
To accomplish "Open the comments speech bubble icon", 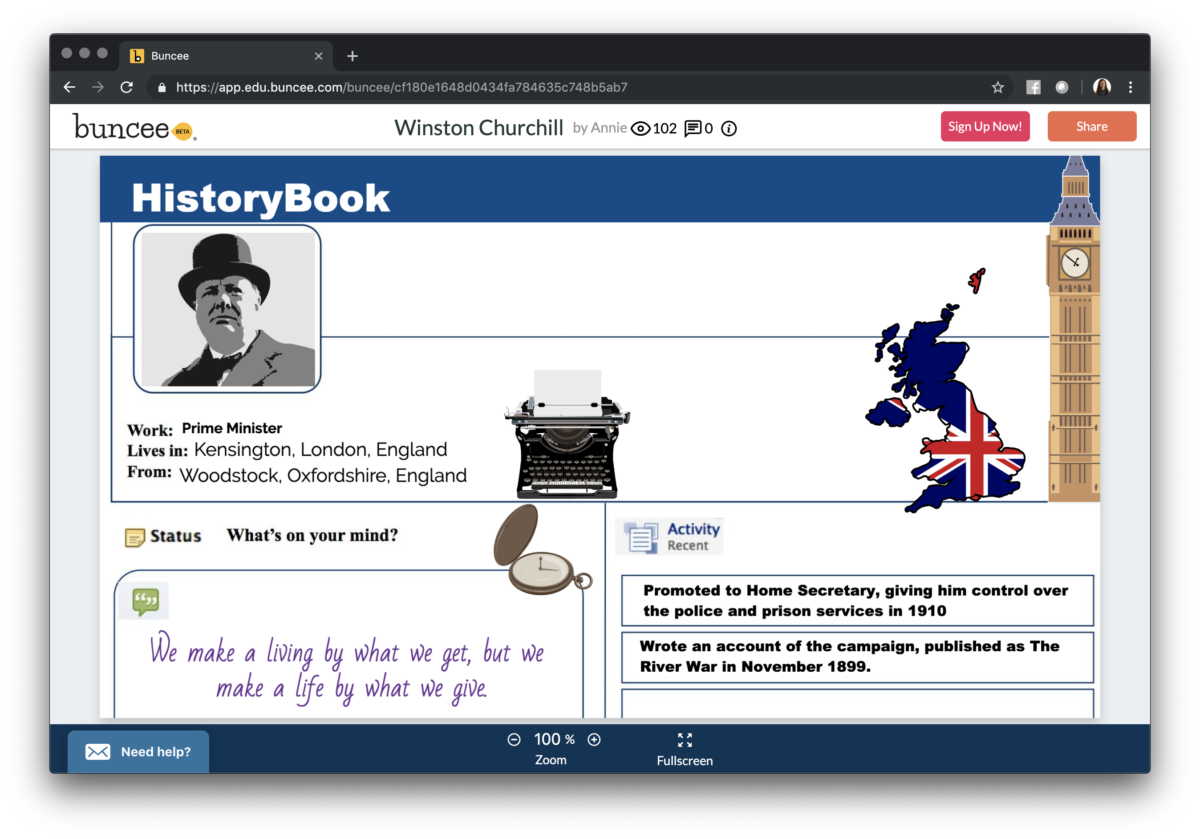I will [693, 128].
